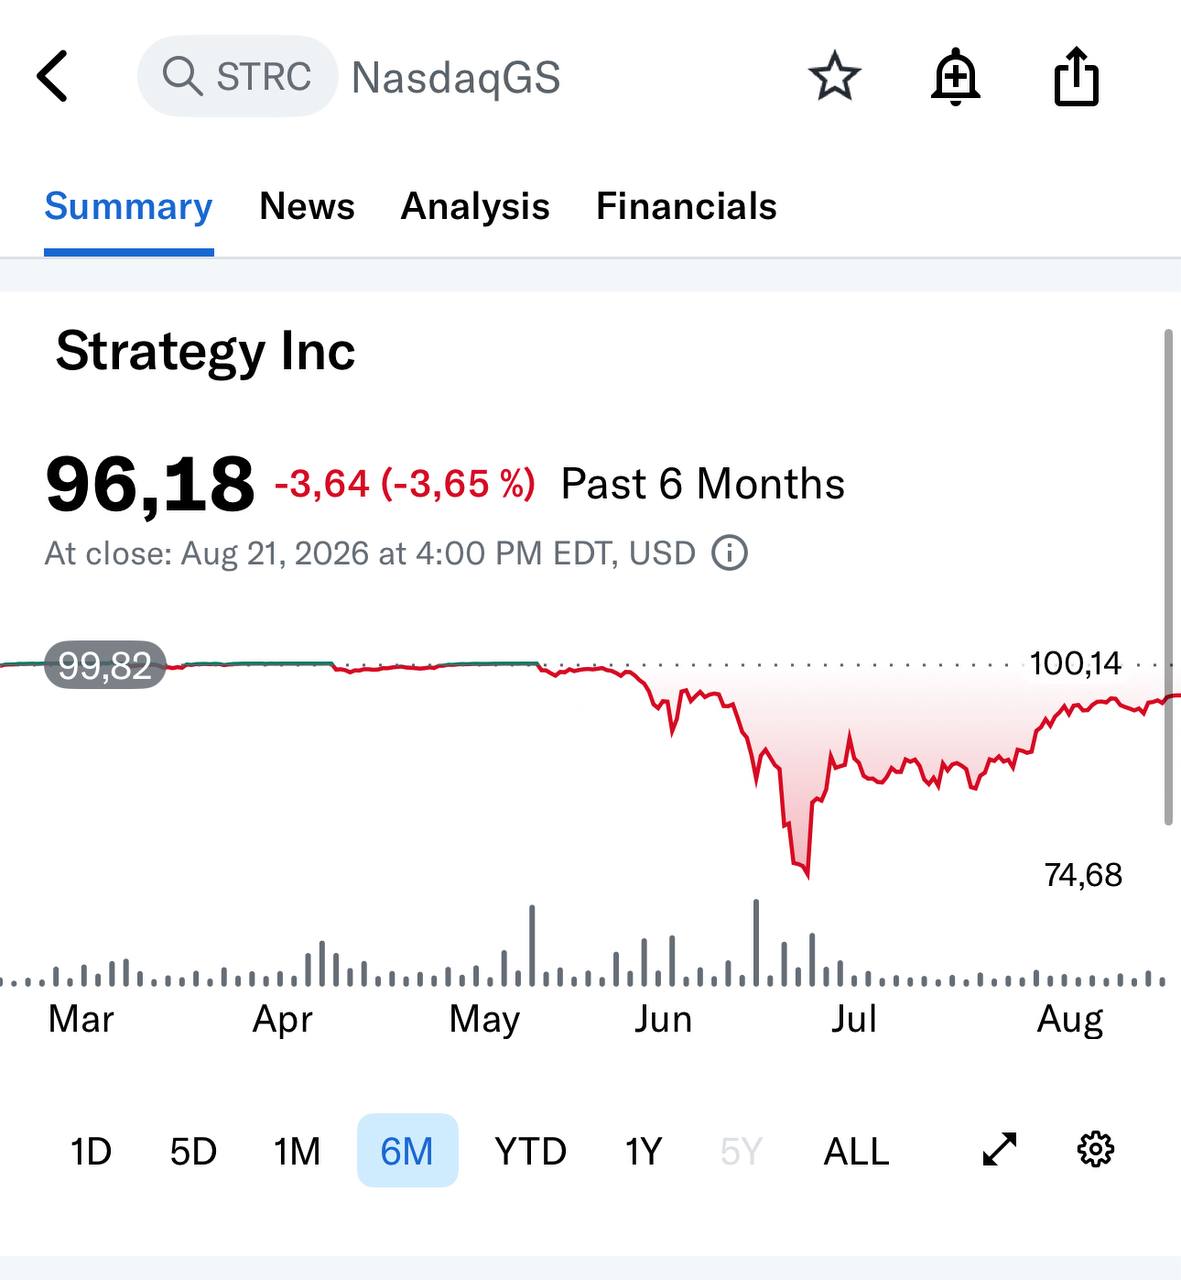Select the 1D time range
This screenshot has height=1280, width=1181.
[90, 1151]
